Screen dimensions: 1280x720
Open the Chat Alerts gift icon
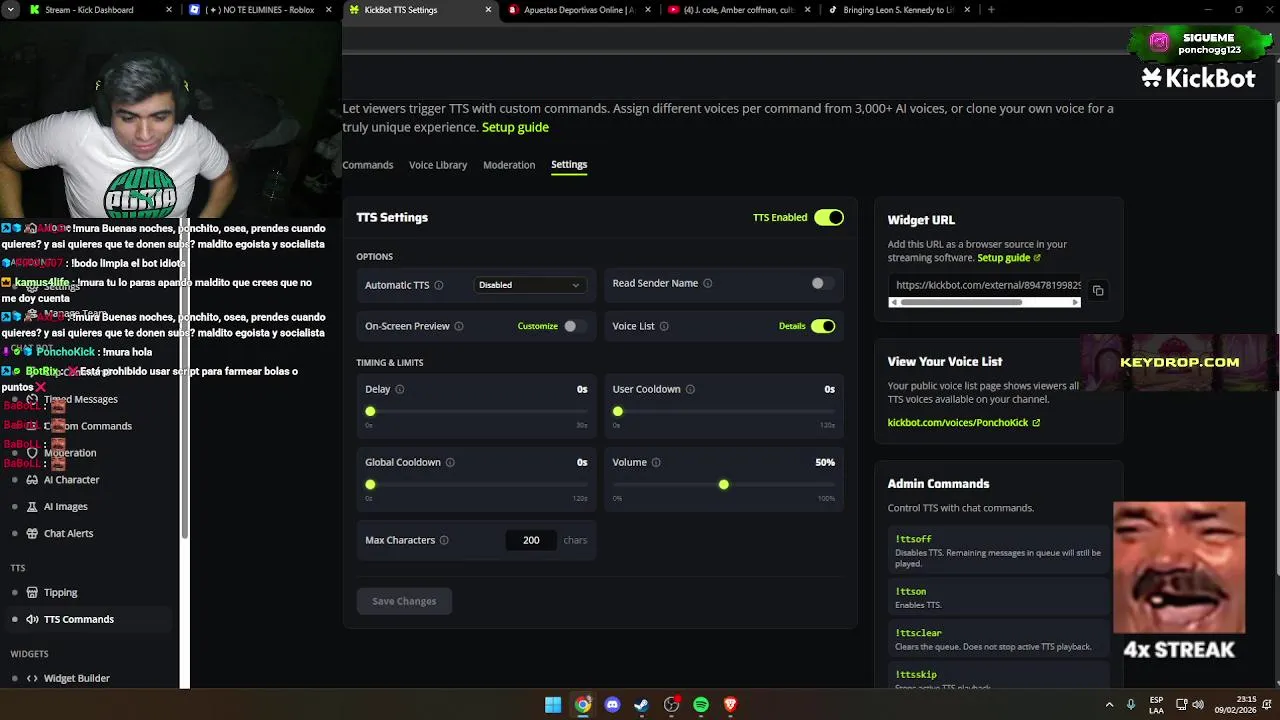pos(32,534)
